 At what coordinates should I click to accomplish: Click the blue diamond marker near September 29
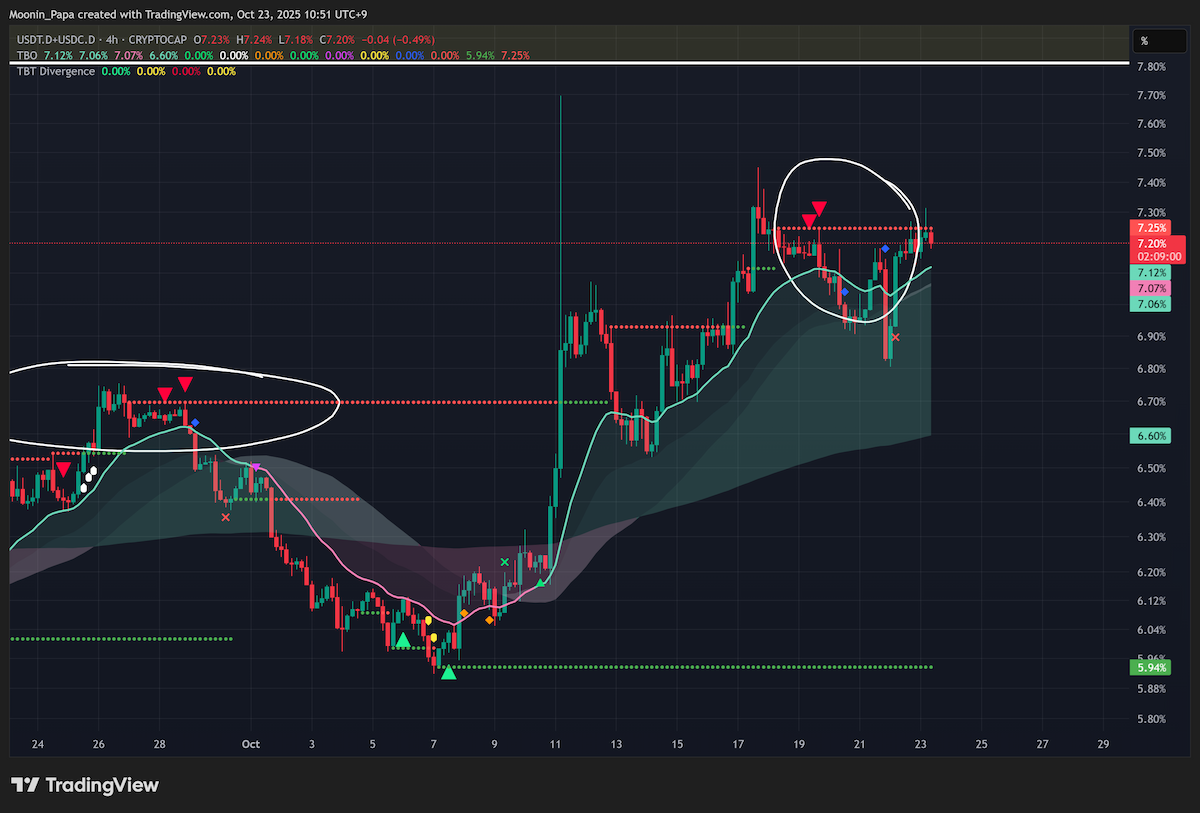pos(195,423)
